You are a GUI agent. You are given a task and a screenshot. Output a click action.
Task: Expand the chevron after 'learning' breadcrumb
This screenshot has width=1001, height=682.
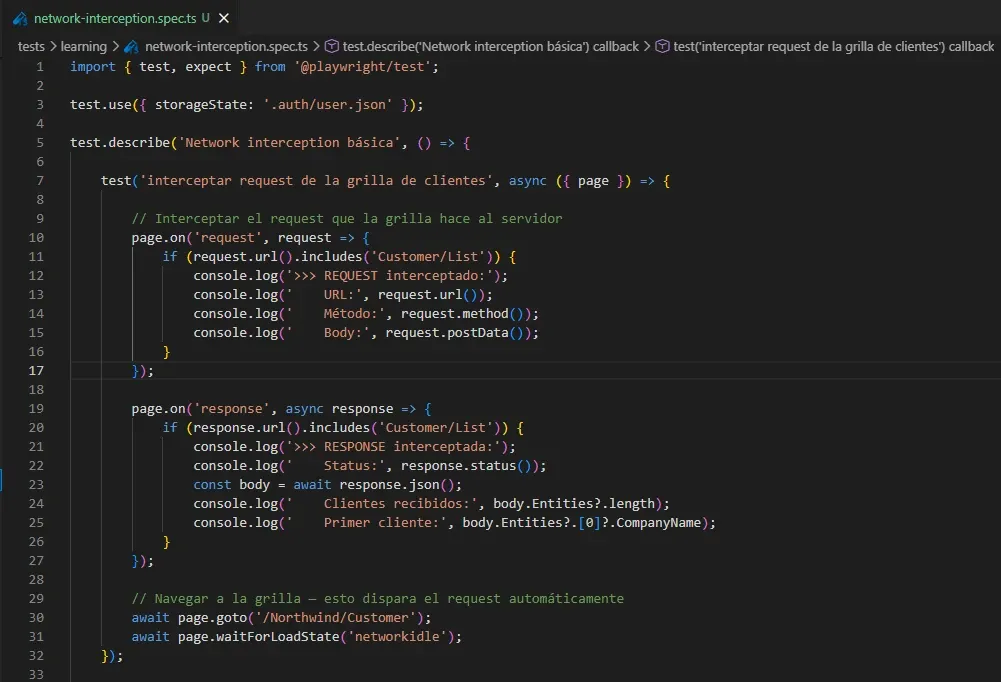116,47
